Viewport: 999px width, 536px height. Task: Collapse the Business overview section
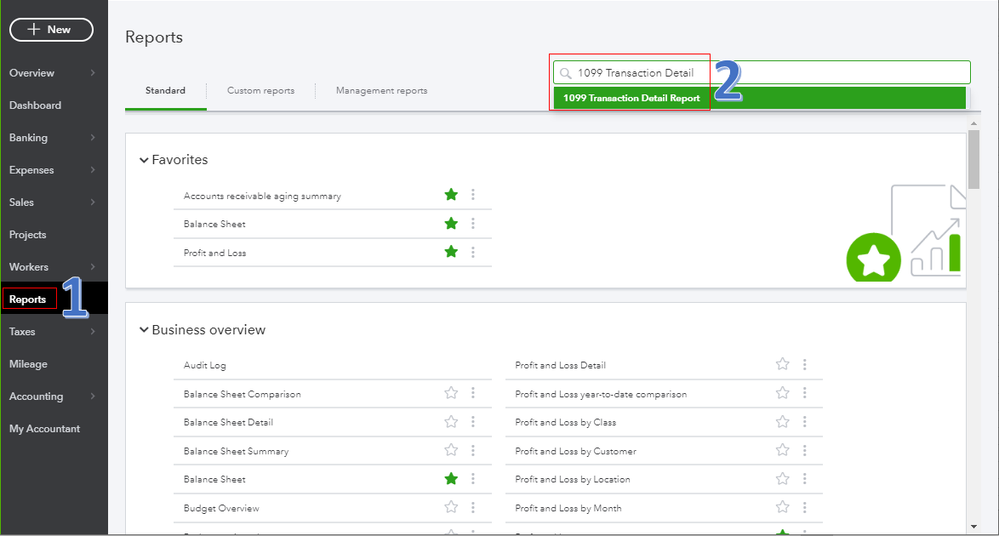click(144, 330)
